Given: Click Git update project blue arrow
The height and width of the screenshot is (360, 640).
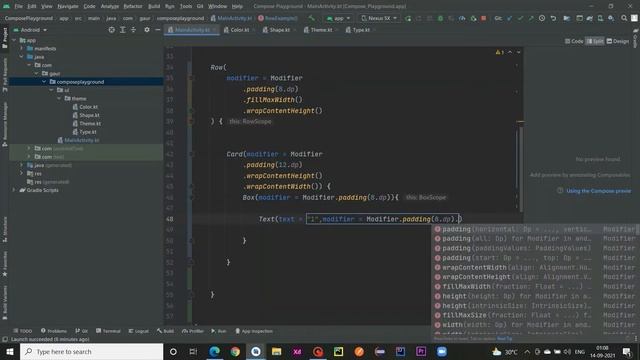Looking at the screenshot, I should click(x=509, y=18).
